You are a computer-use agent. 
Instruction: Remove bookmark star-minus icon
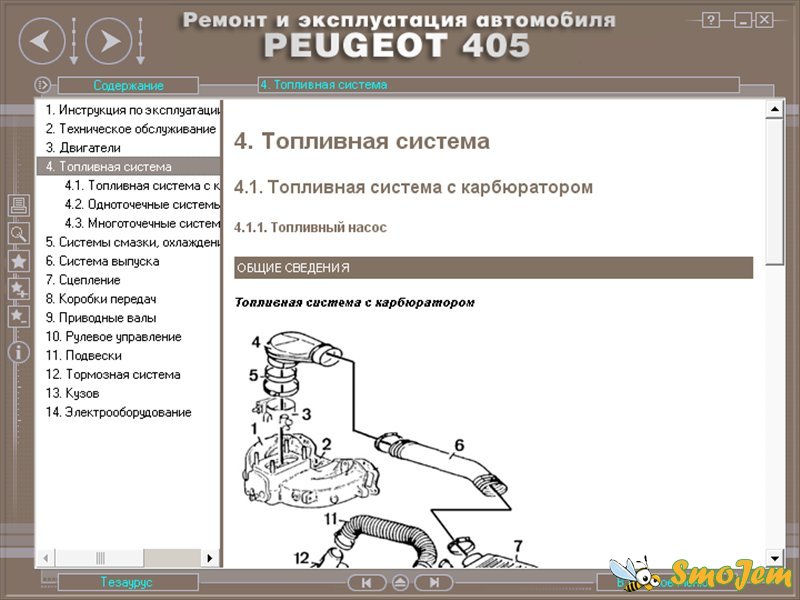point(19,316)
